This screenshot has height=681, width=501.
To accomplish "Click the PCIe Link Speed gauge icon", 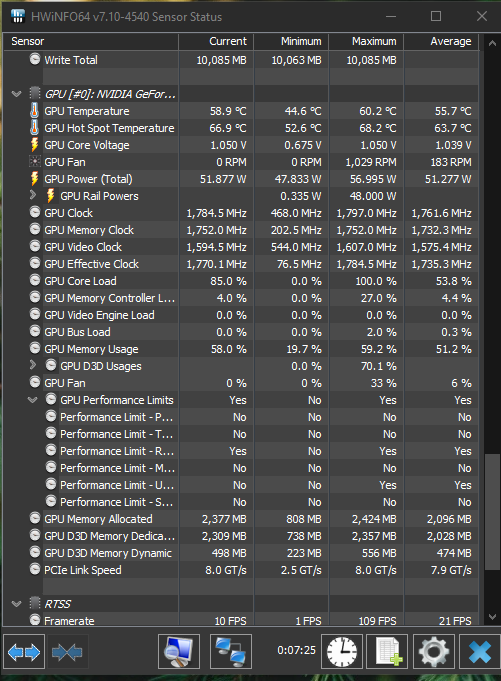I will click(35, 569).
